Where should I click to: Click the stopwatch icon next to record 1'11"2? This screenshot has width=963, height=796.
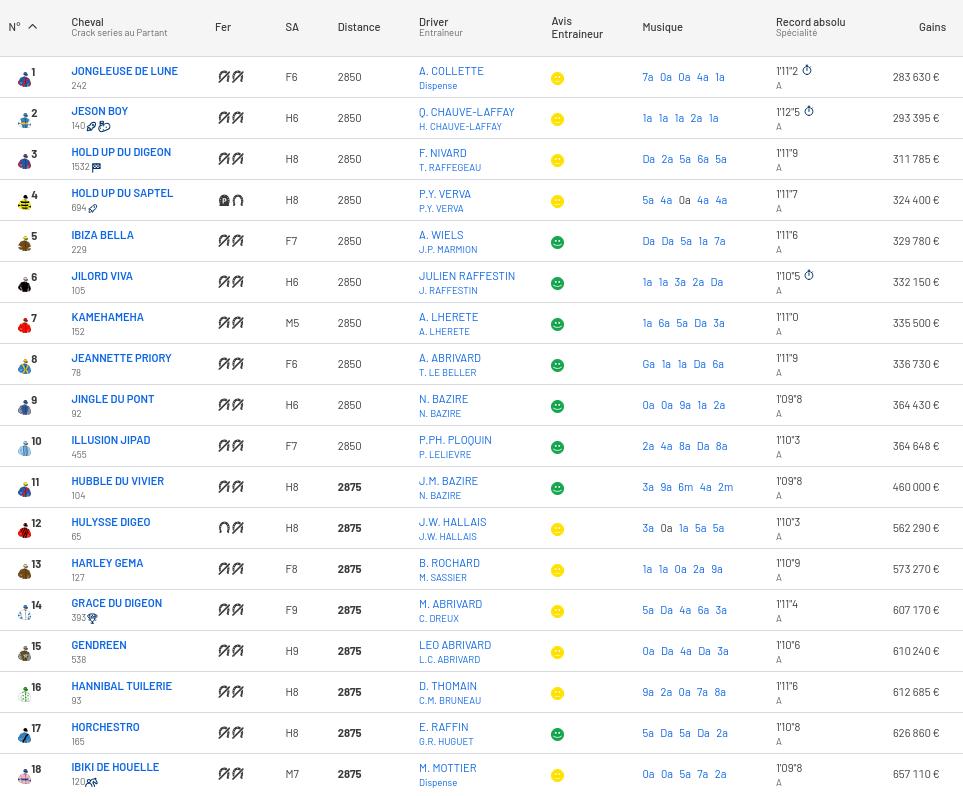[807, 71]
